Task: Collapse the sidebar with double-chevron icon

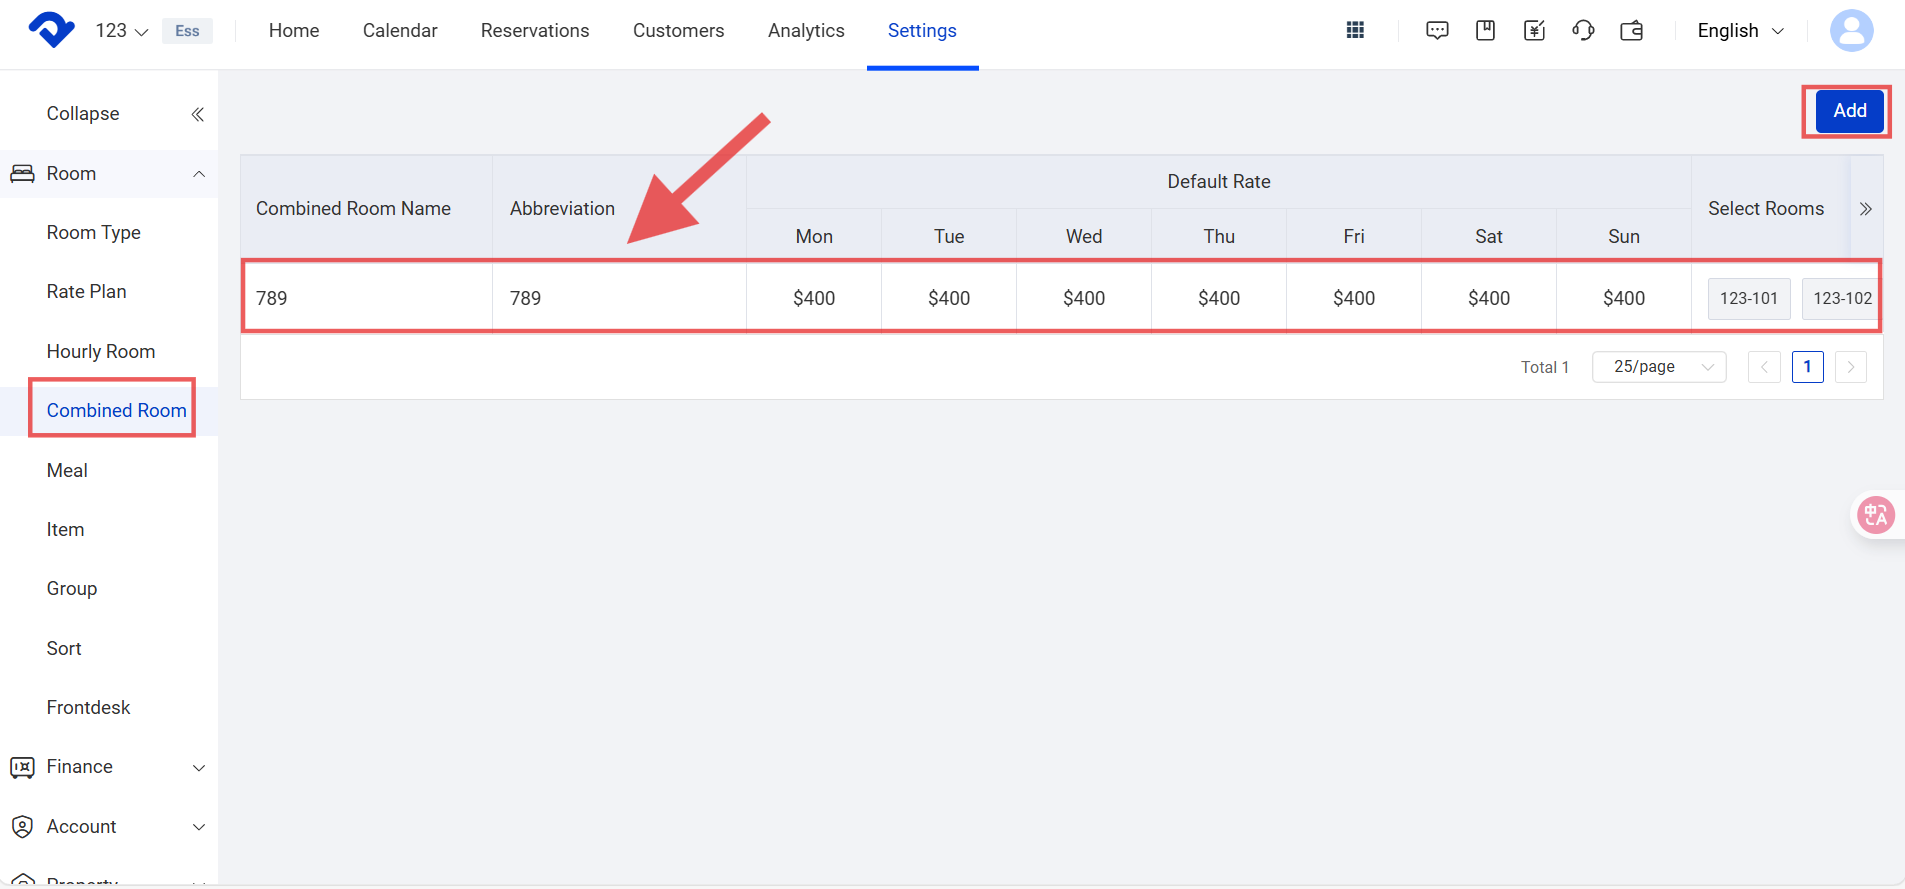Action: [x=197, y=114]
